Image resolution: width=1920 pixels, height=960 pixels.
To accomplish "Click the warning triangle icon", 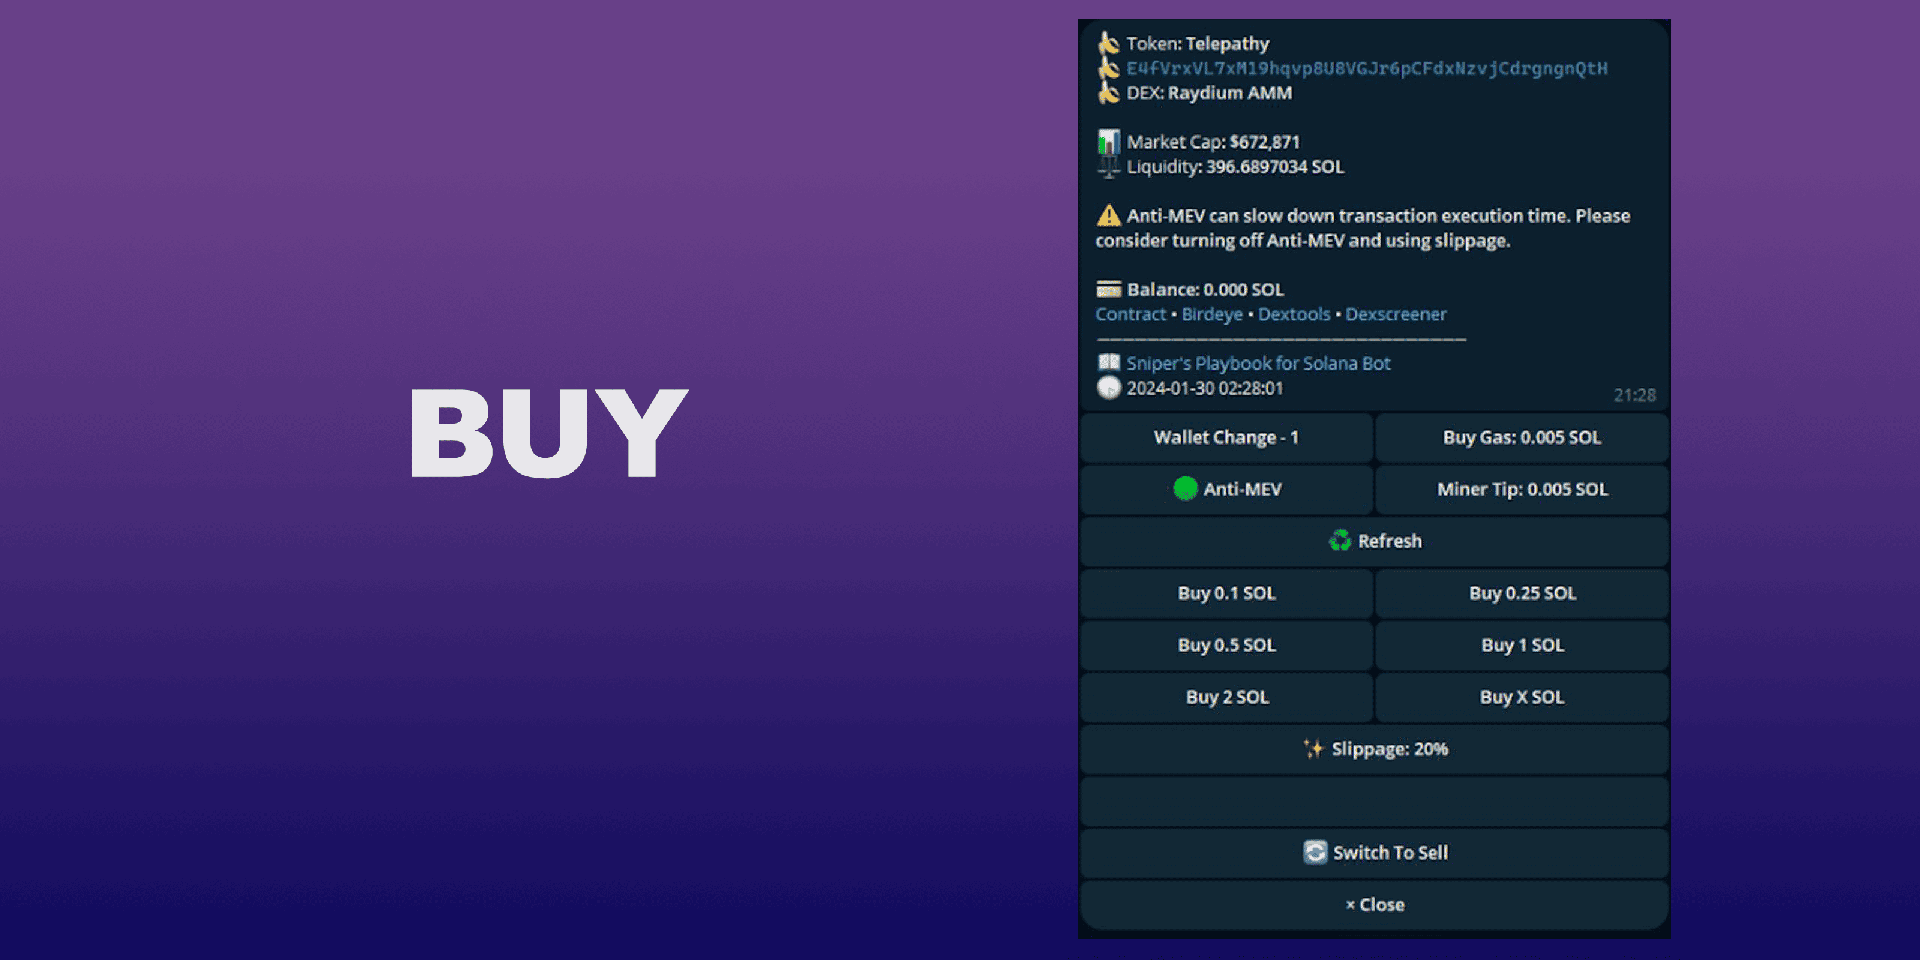I will [1108, 216].
